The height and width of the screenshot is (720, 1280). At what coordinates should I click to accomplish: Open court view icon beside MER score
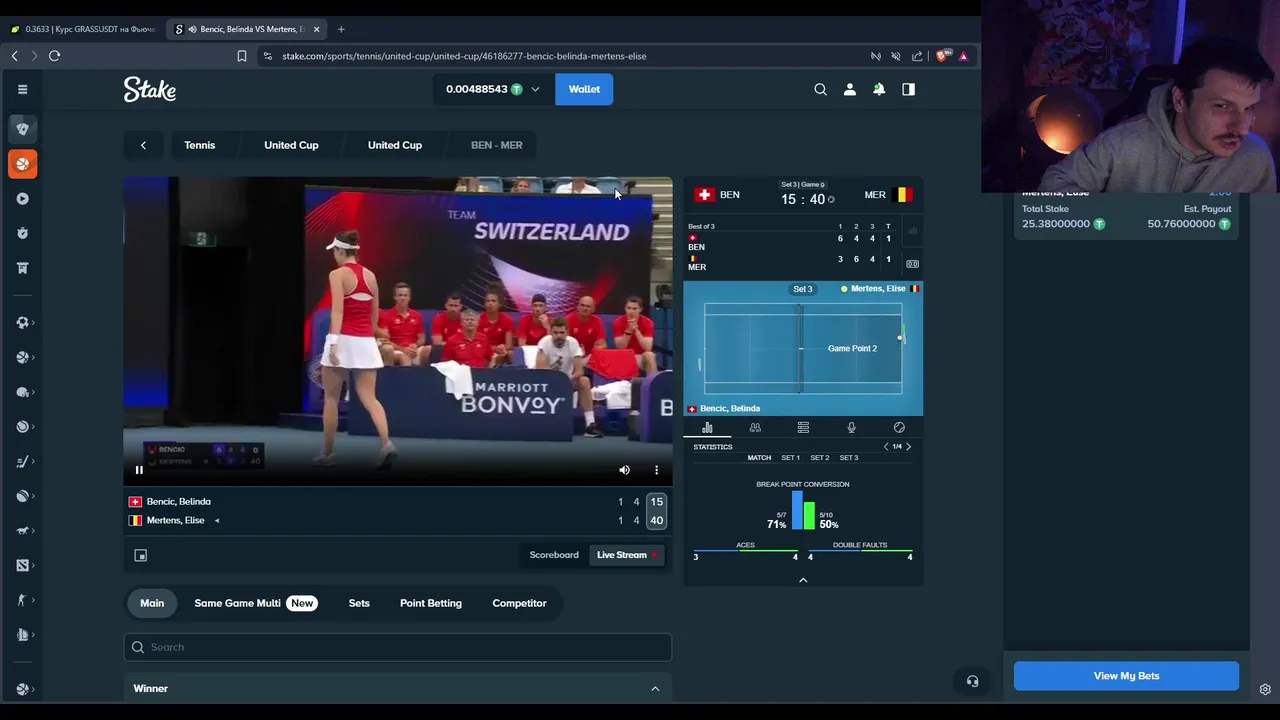click(x=912, y=264)
